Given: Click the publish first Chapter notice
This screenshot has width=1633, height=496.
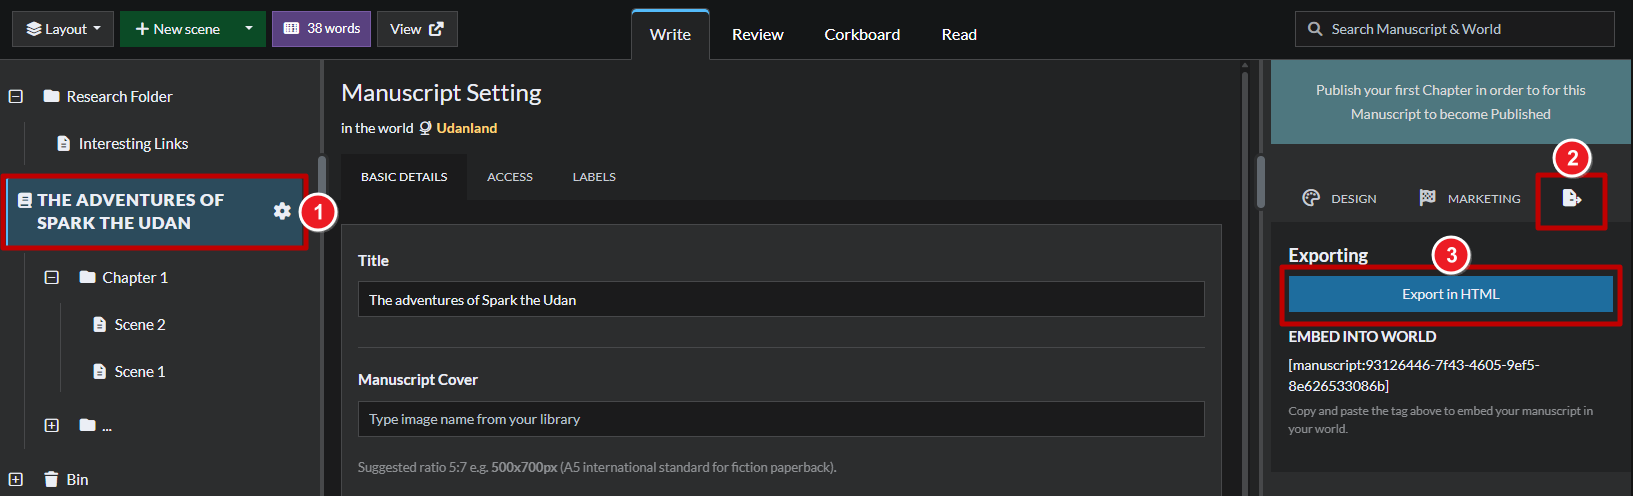Looking at the screenshot, I should [1450, 102].
